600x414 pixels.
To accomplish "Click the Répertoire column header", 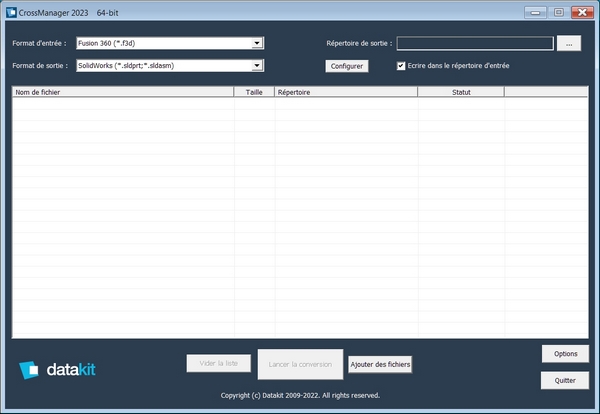I will pos(346,92).
